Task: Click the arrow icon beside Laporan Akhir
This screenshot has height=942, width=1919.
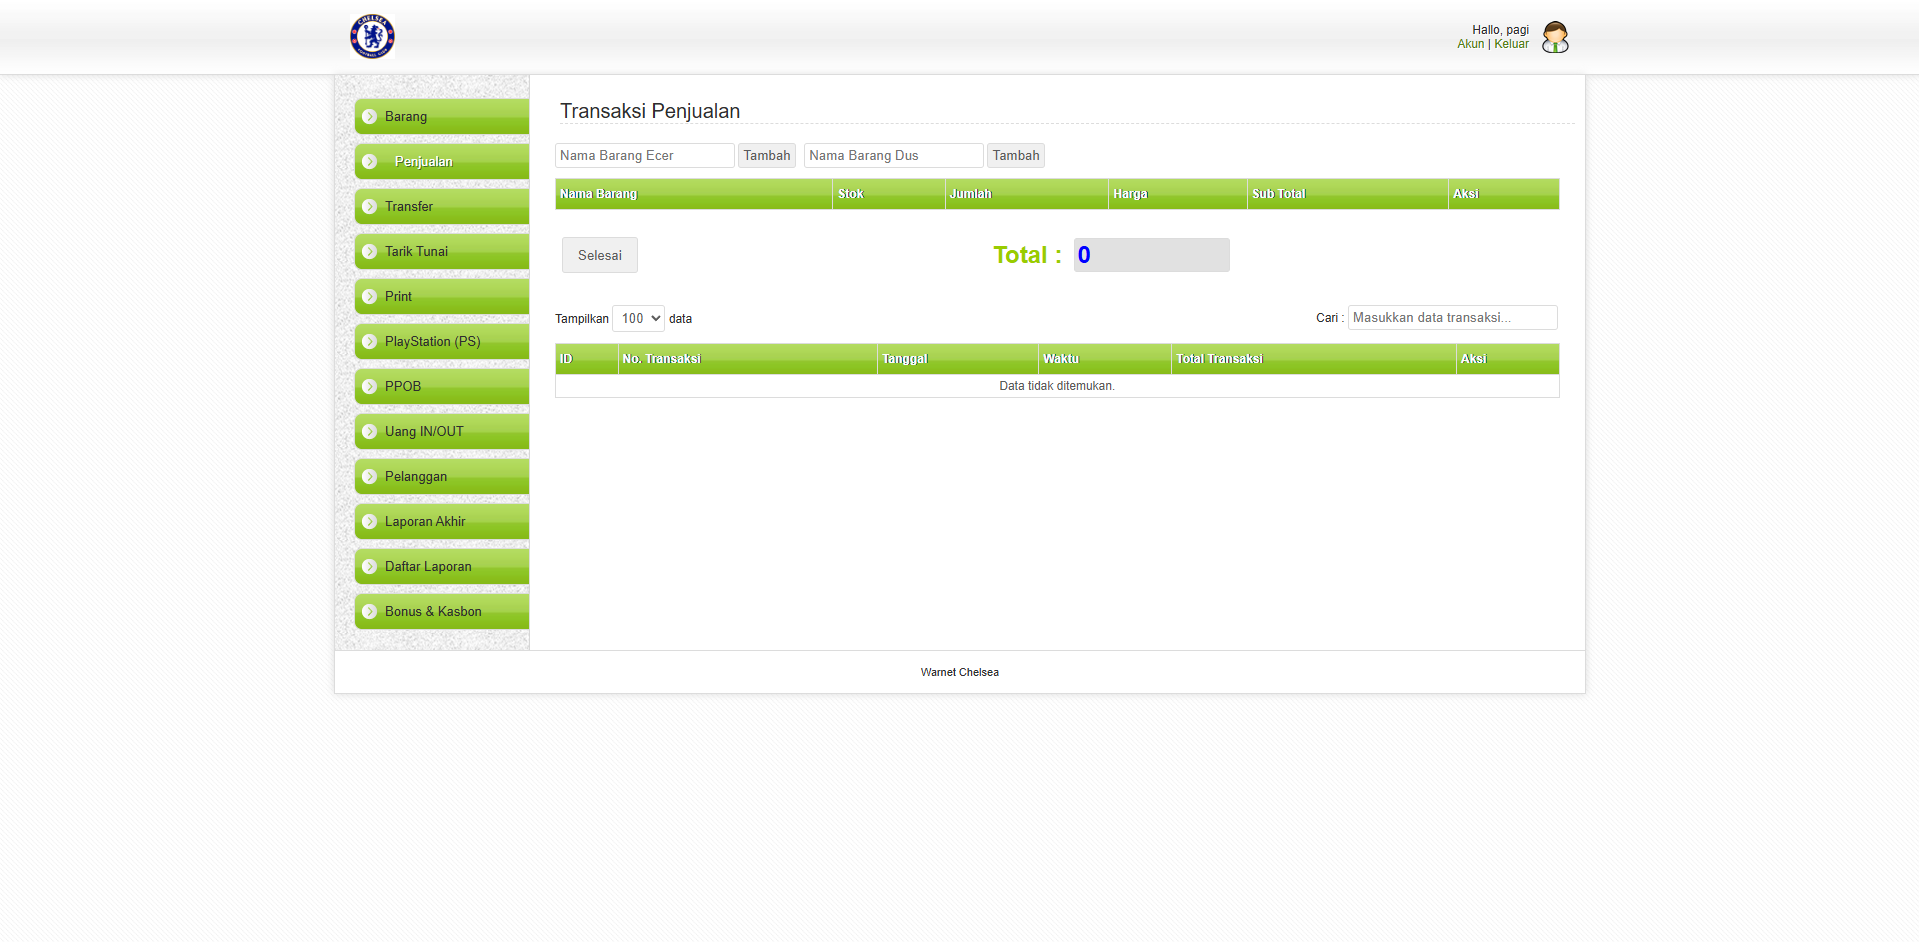Action: point(370,522)
